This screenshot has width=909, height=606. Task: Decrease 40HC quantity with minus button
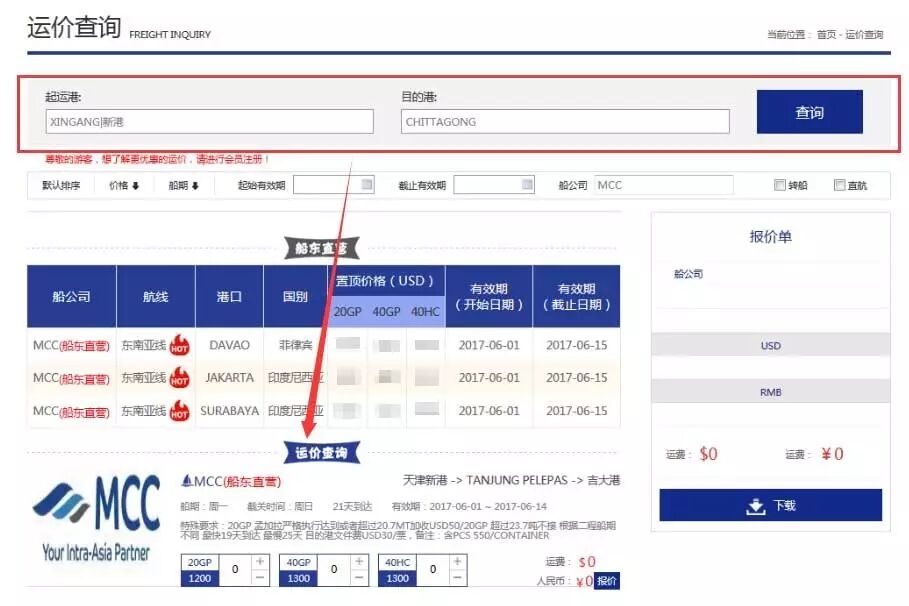pos(458,578)
